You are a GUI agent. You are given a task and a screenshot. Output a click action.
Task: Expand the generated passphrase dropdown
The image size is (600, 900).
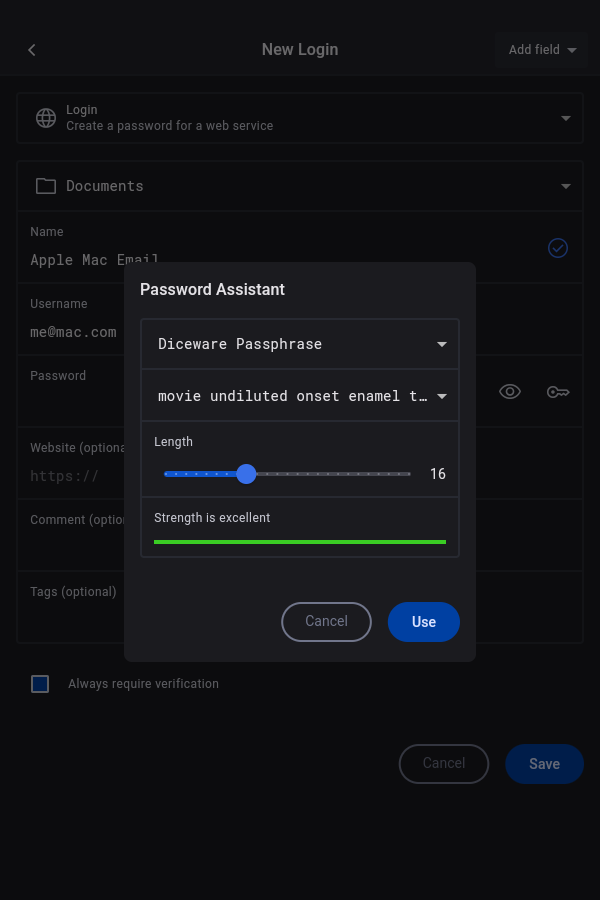tap(300, 396)
